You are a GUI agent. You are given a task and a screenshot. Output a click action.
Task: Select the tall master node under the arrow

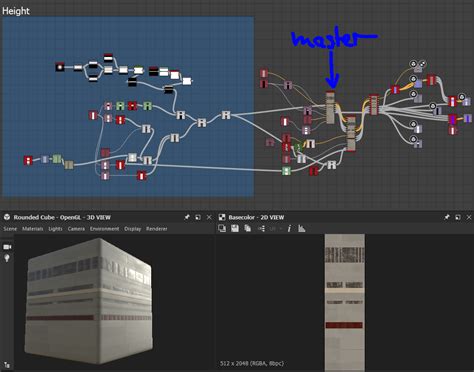(x=330, y=107)
